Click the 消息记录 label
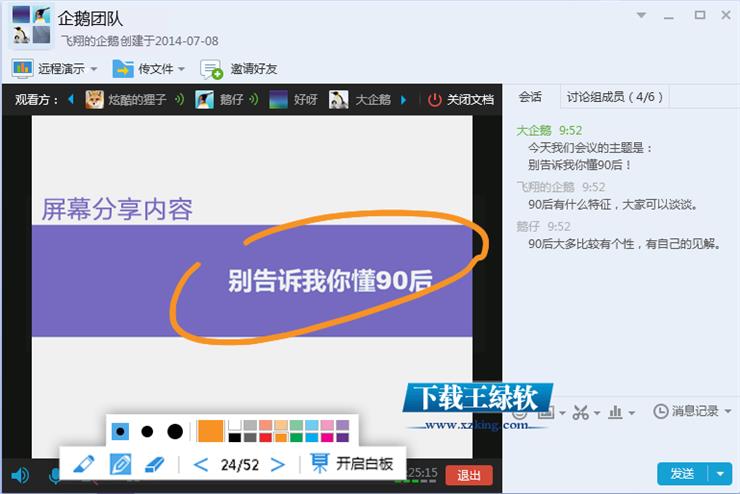Screen dimensions: 740x494 (696, 411)
